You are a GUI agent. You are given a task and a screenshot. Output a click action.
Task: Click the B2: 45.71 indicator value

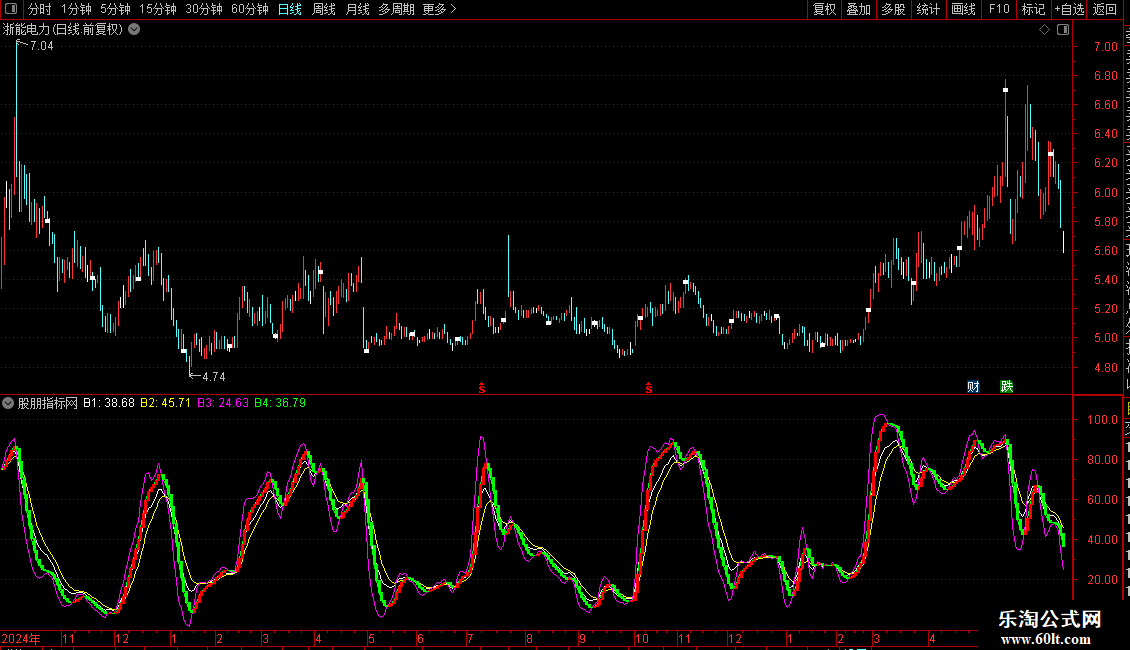pos(165,404)
